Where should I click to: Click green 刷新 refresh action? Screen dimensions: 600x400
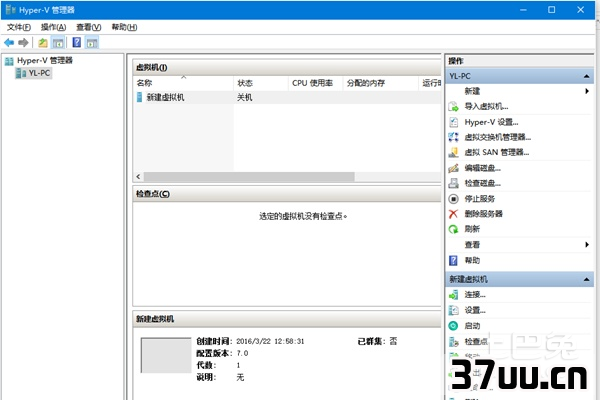click(453, 229)
